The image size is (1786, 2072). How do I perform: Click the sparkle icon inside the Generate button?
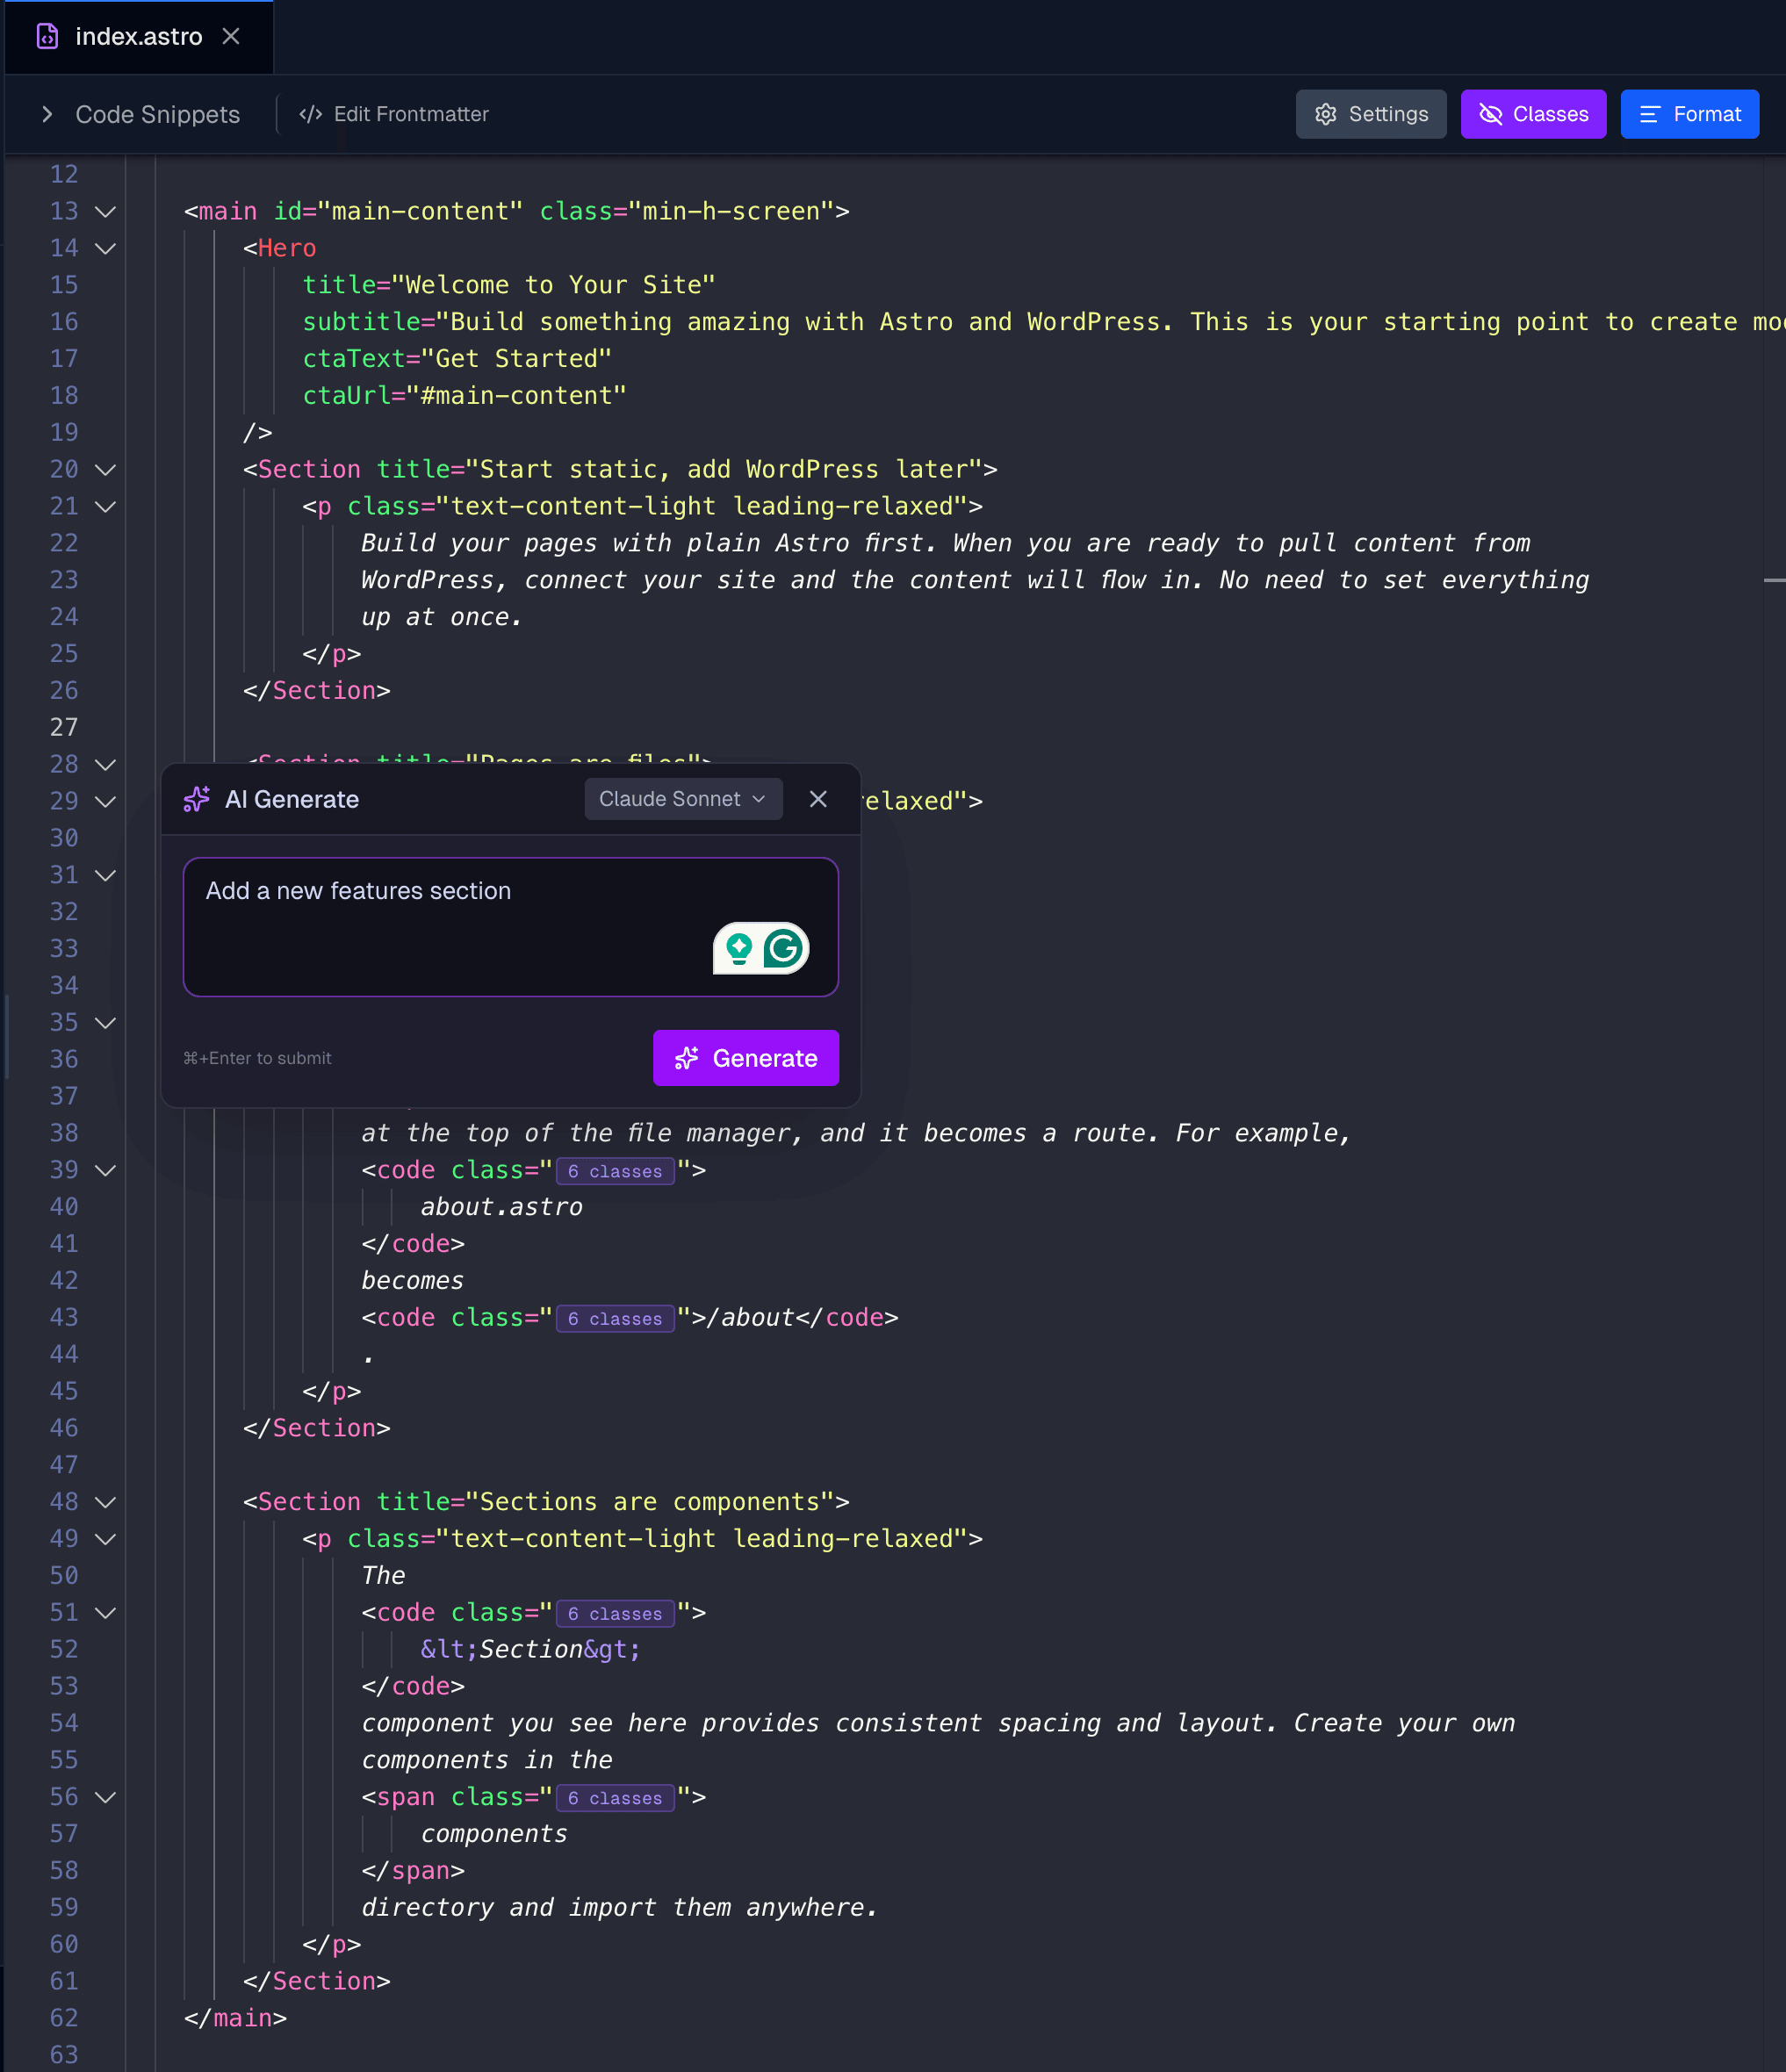(687, 1058)
